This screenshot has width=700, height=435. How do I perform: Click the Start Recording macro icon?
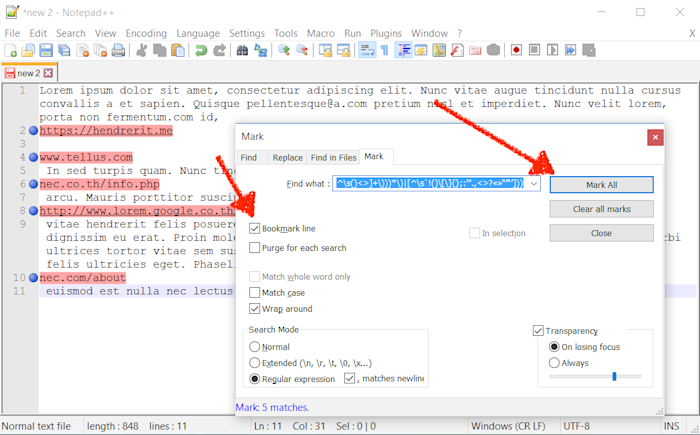pyautogui.click(x=517, y=50)
